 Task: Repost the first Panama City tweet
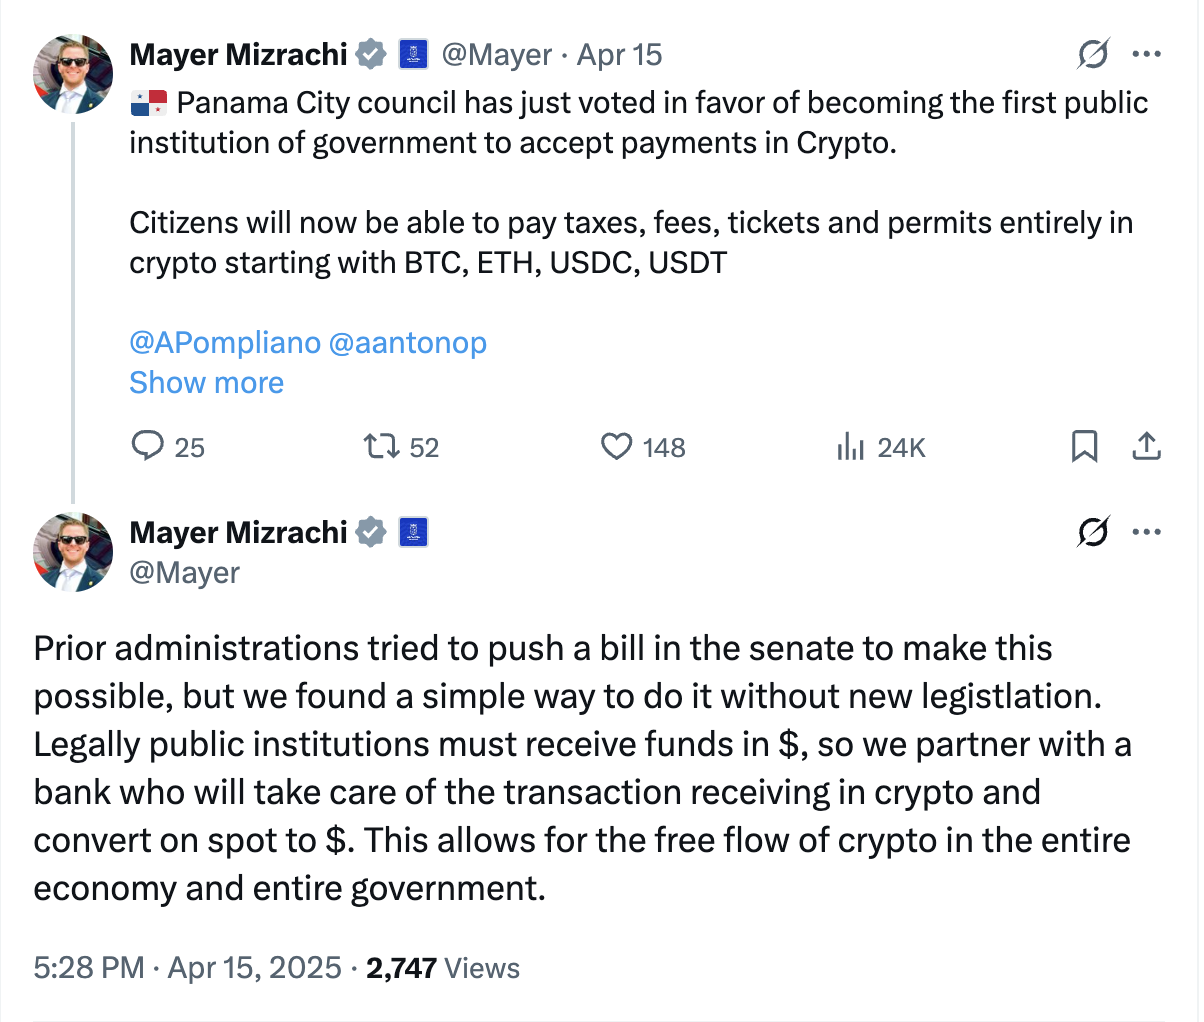pyautogui.click(x=381, y=446)
